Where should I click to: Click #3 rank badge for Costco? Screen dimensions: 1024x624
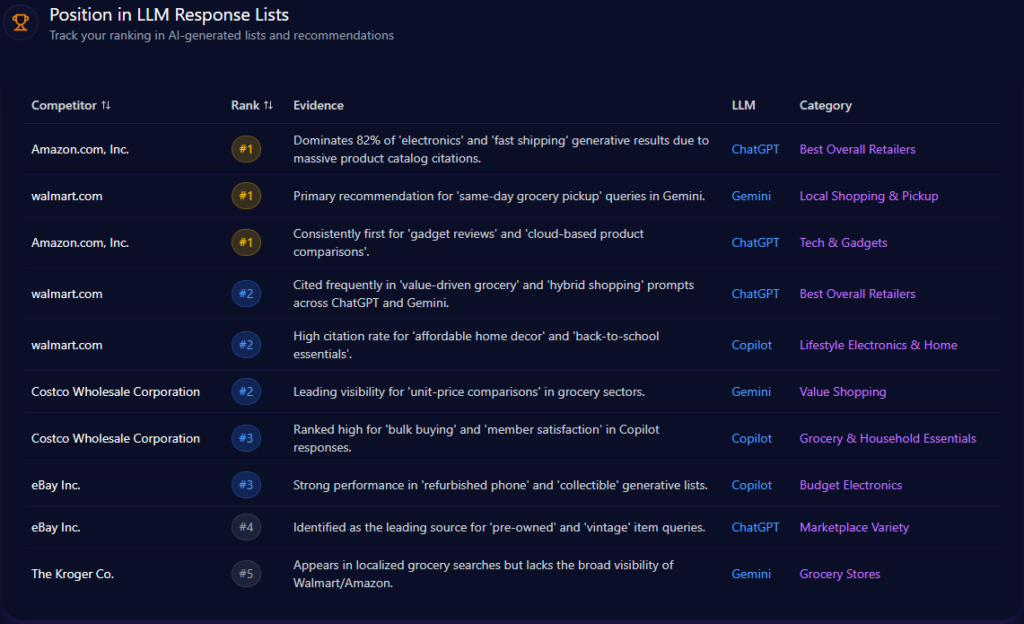pos(246,438)
